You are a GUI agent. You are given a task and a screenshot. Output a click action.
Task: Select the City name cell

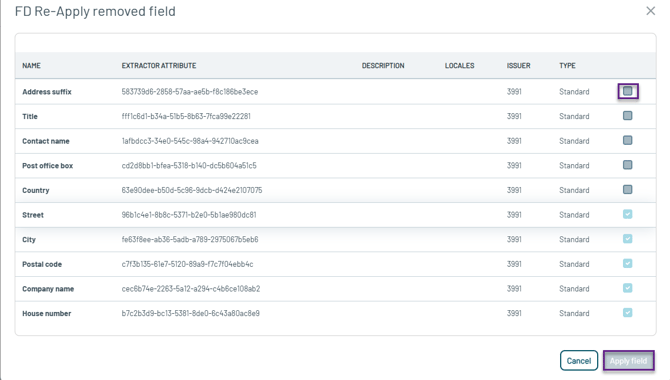[x=29, y=240]
